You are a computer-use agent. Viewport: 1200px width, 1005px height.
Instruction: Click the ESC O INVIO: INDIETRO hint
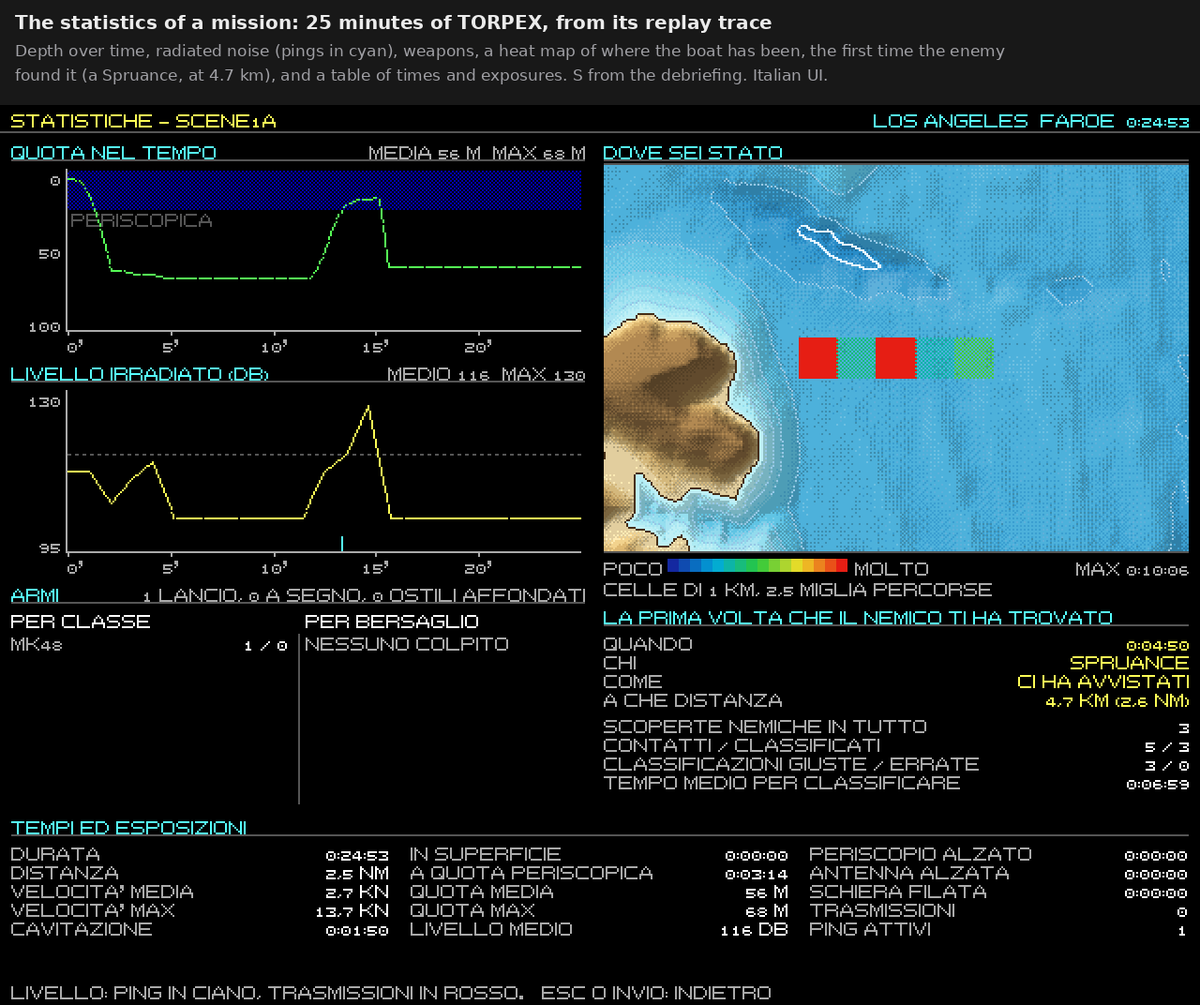pos(656,993)
